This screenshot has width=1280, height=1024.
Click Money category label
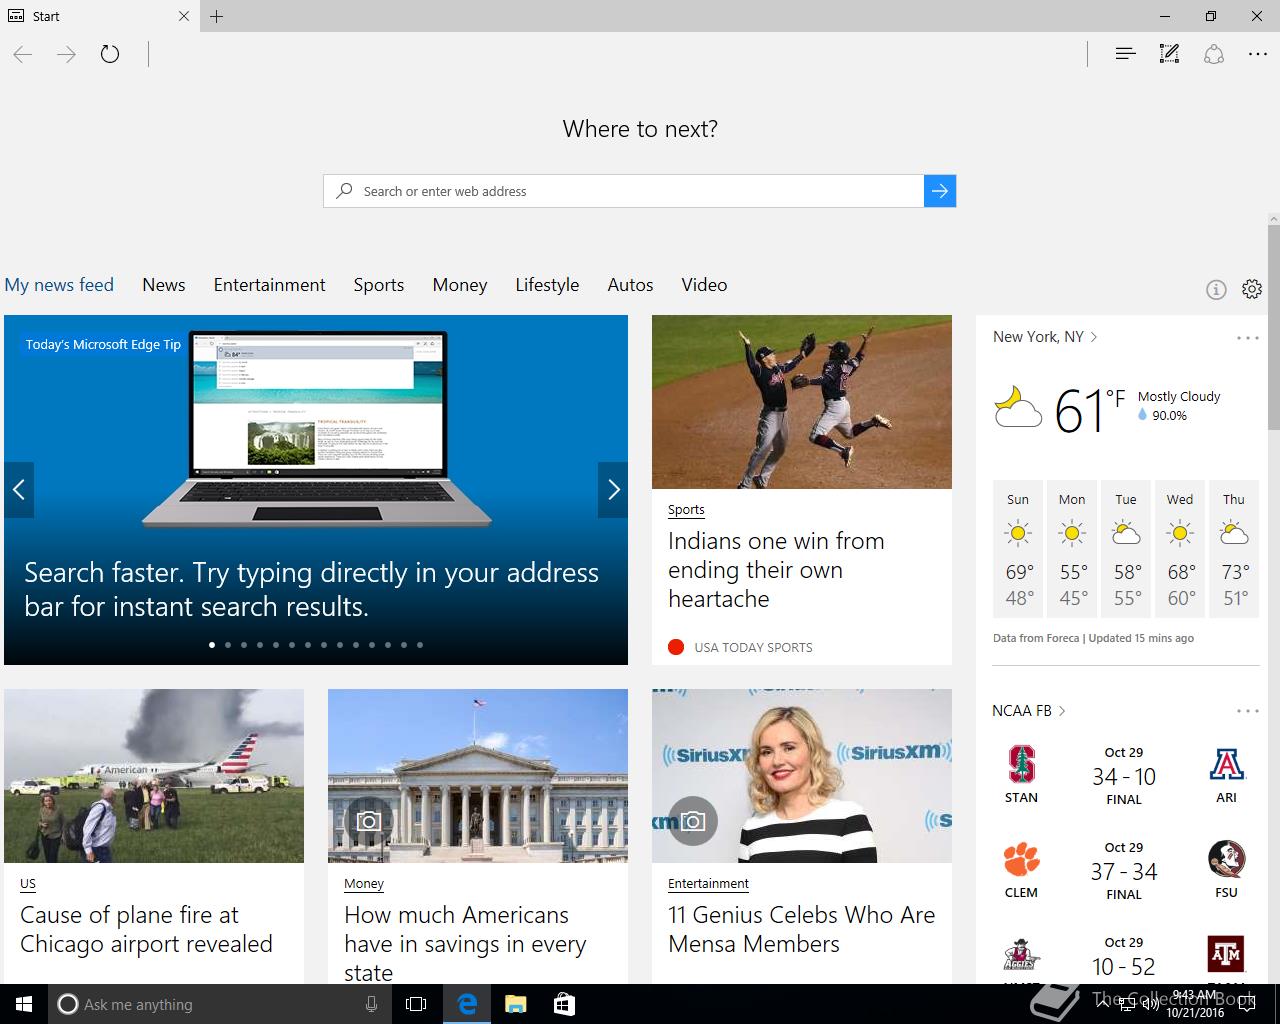point(364,884)
